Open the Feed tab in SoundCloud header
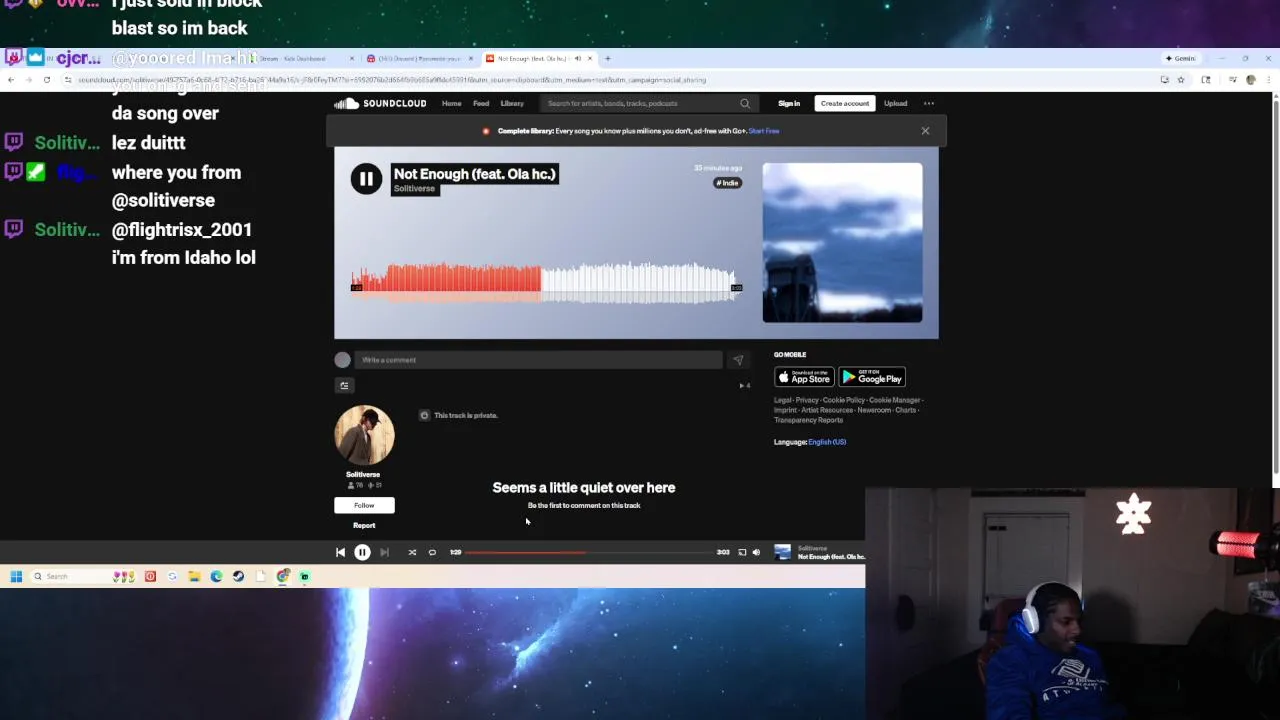The width and height of the screenshot is (1280, 720). (481, 103)
